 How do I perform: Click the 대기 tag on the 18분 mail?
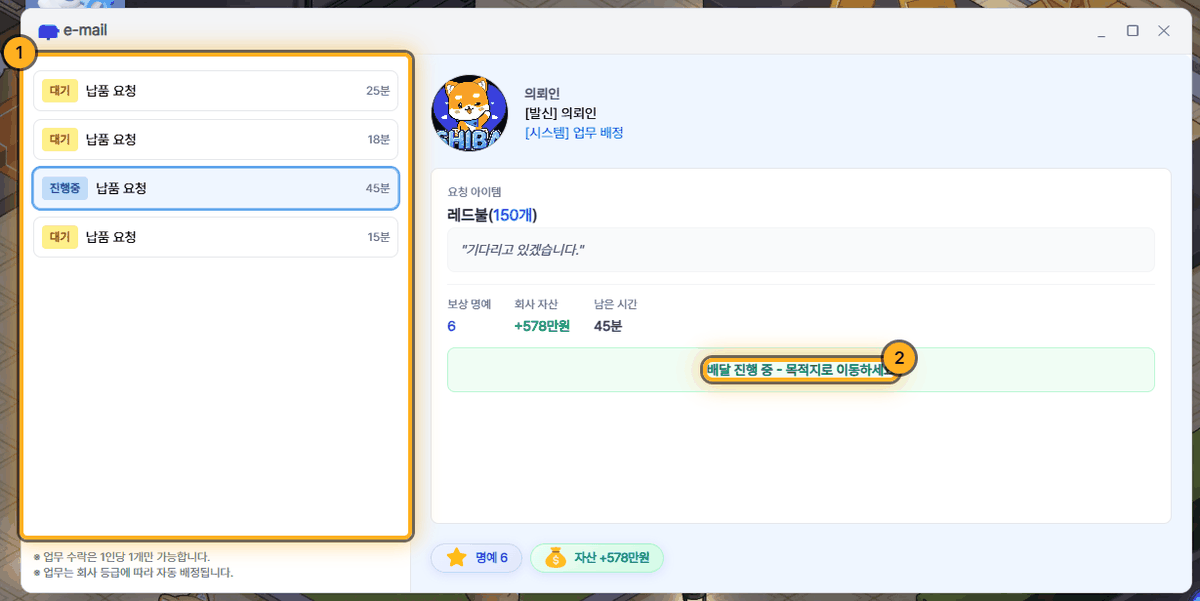click(x=59, y=139)
